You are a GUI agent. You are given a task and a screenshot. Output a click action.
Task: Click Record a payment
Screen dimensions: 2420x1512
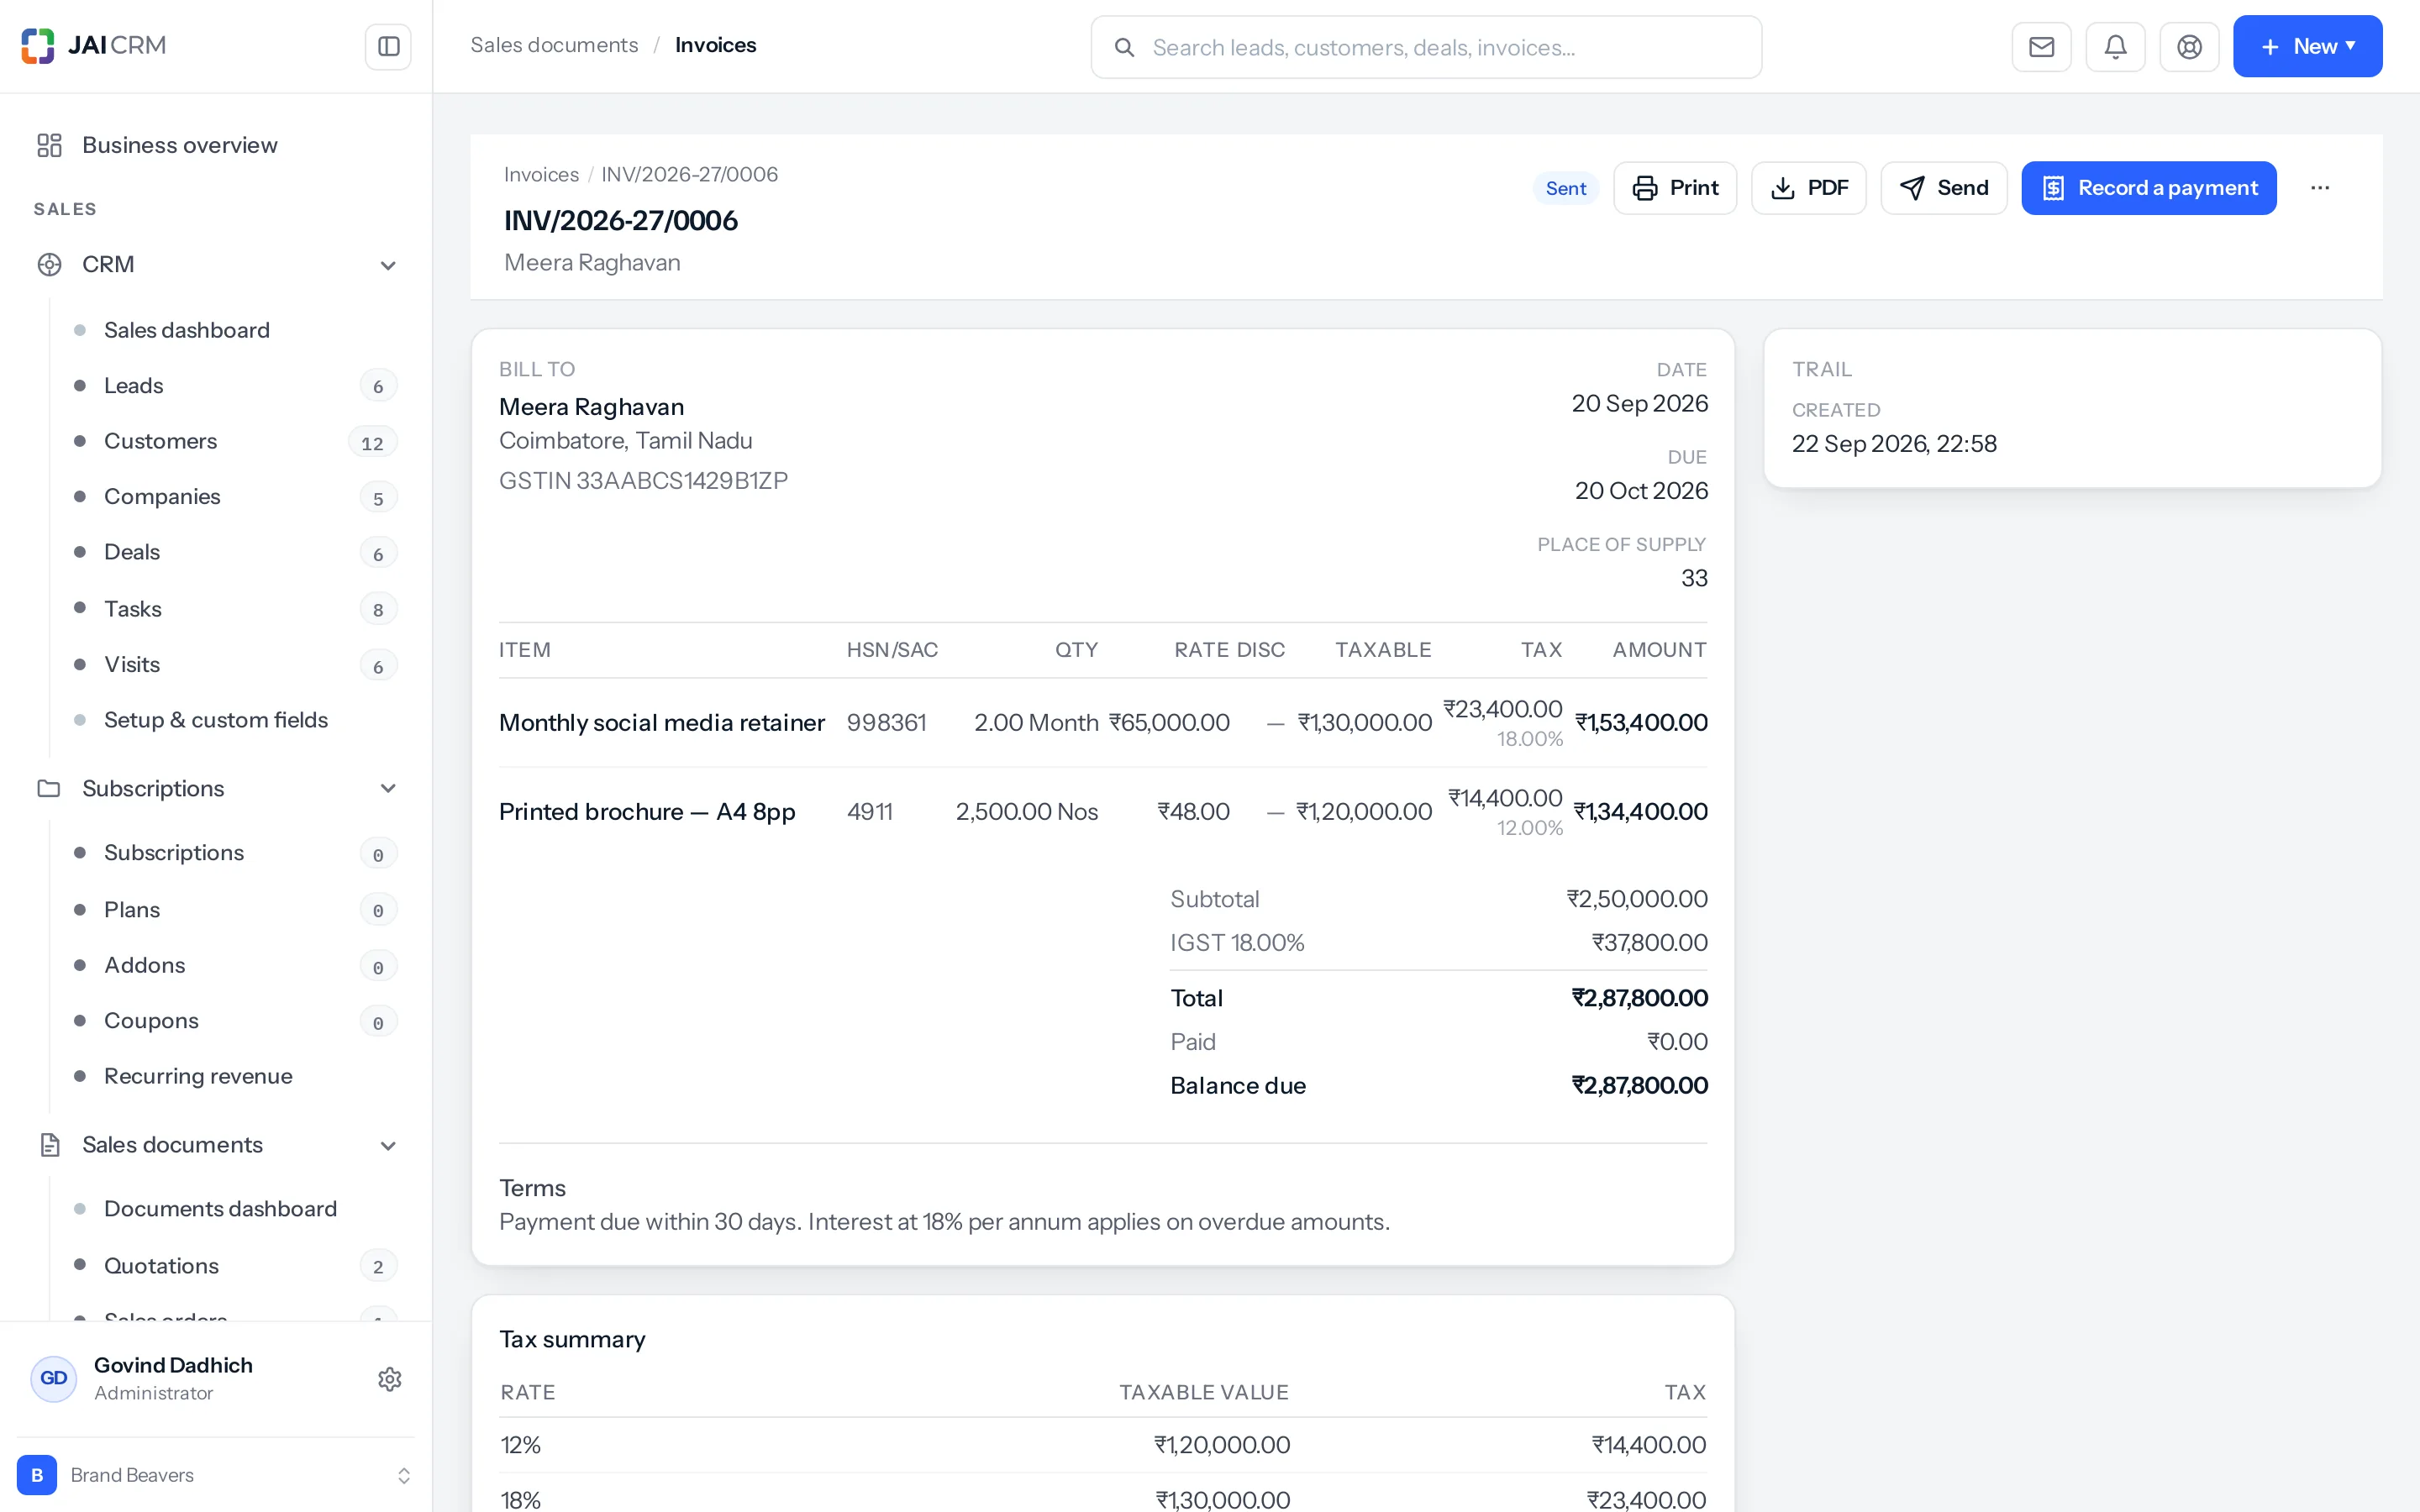[x=2148, y=188]
